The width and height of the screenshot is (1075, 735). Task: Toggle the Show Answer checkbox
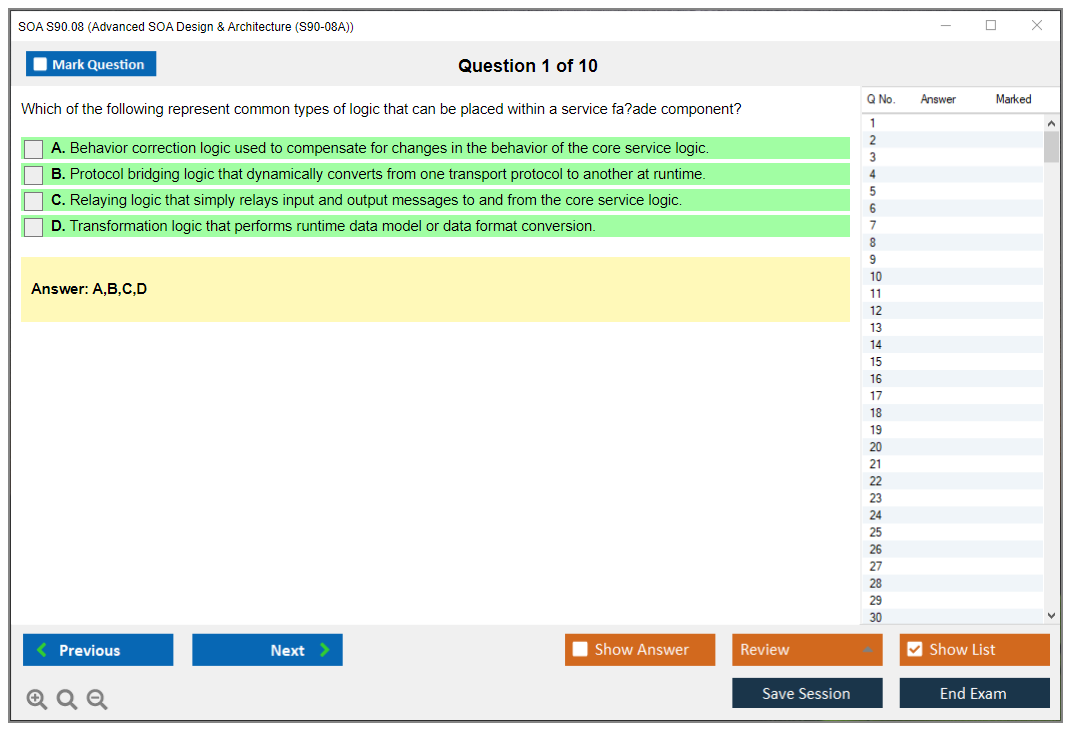(581, 650)
